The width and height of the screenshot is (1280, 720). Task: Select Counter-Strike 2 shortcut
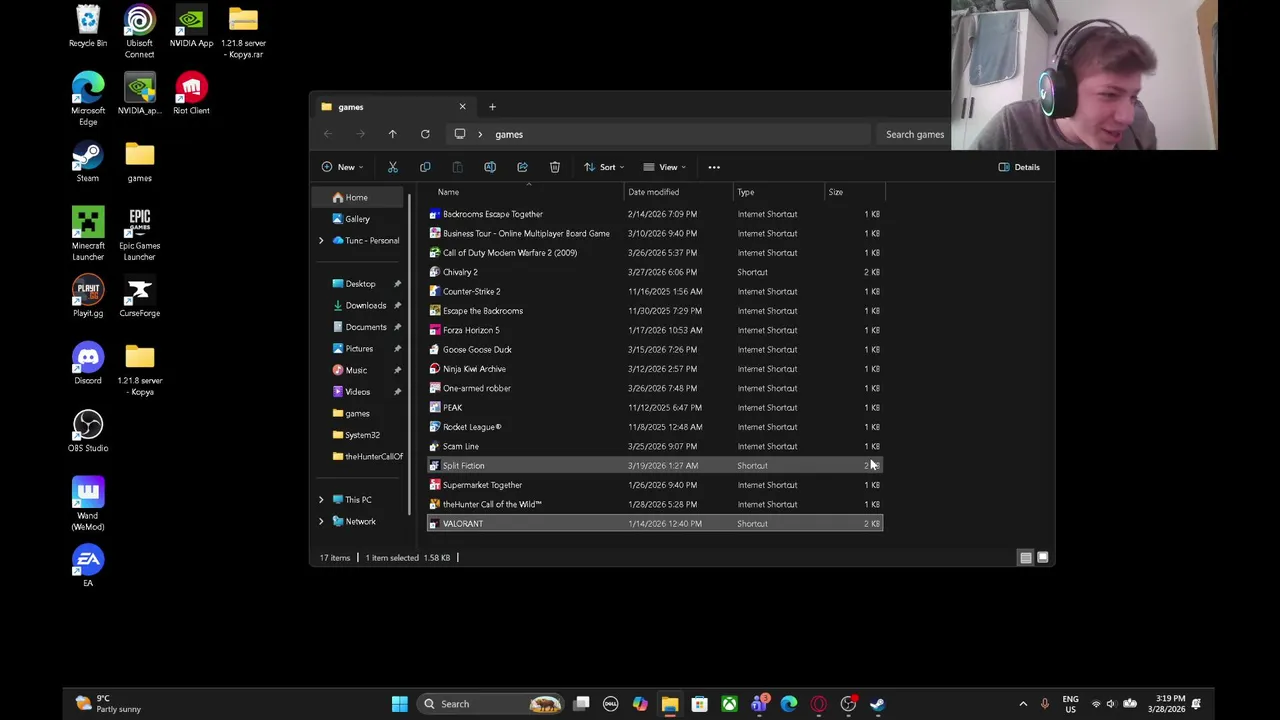(655, 292)
